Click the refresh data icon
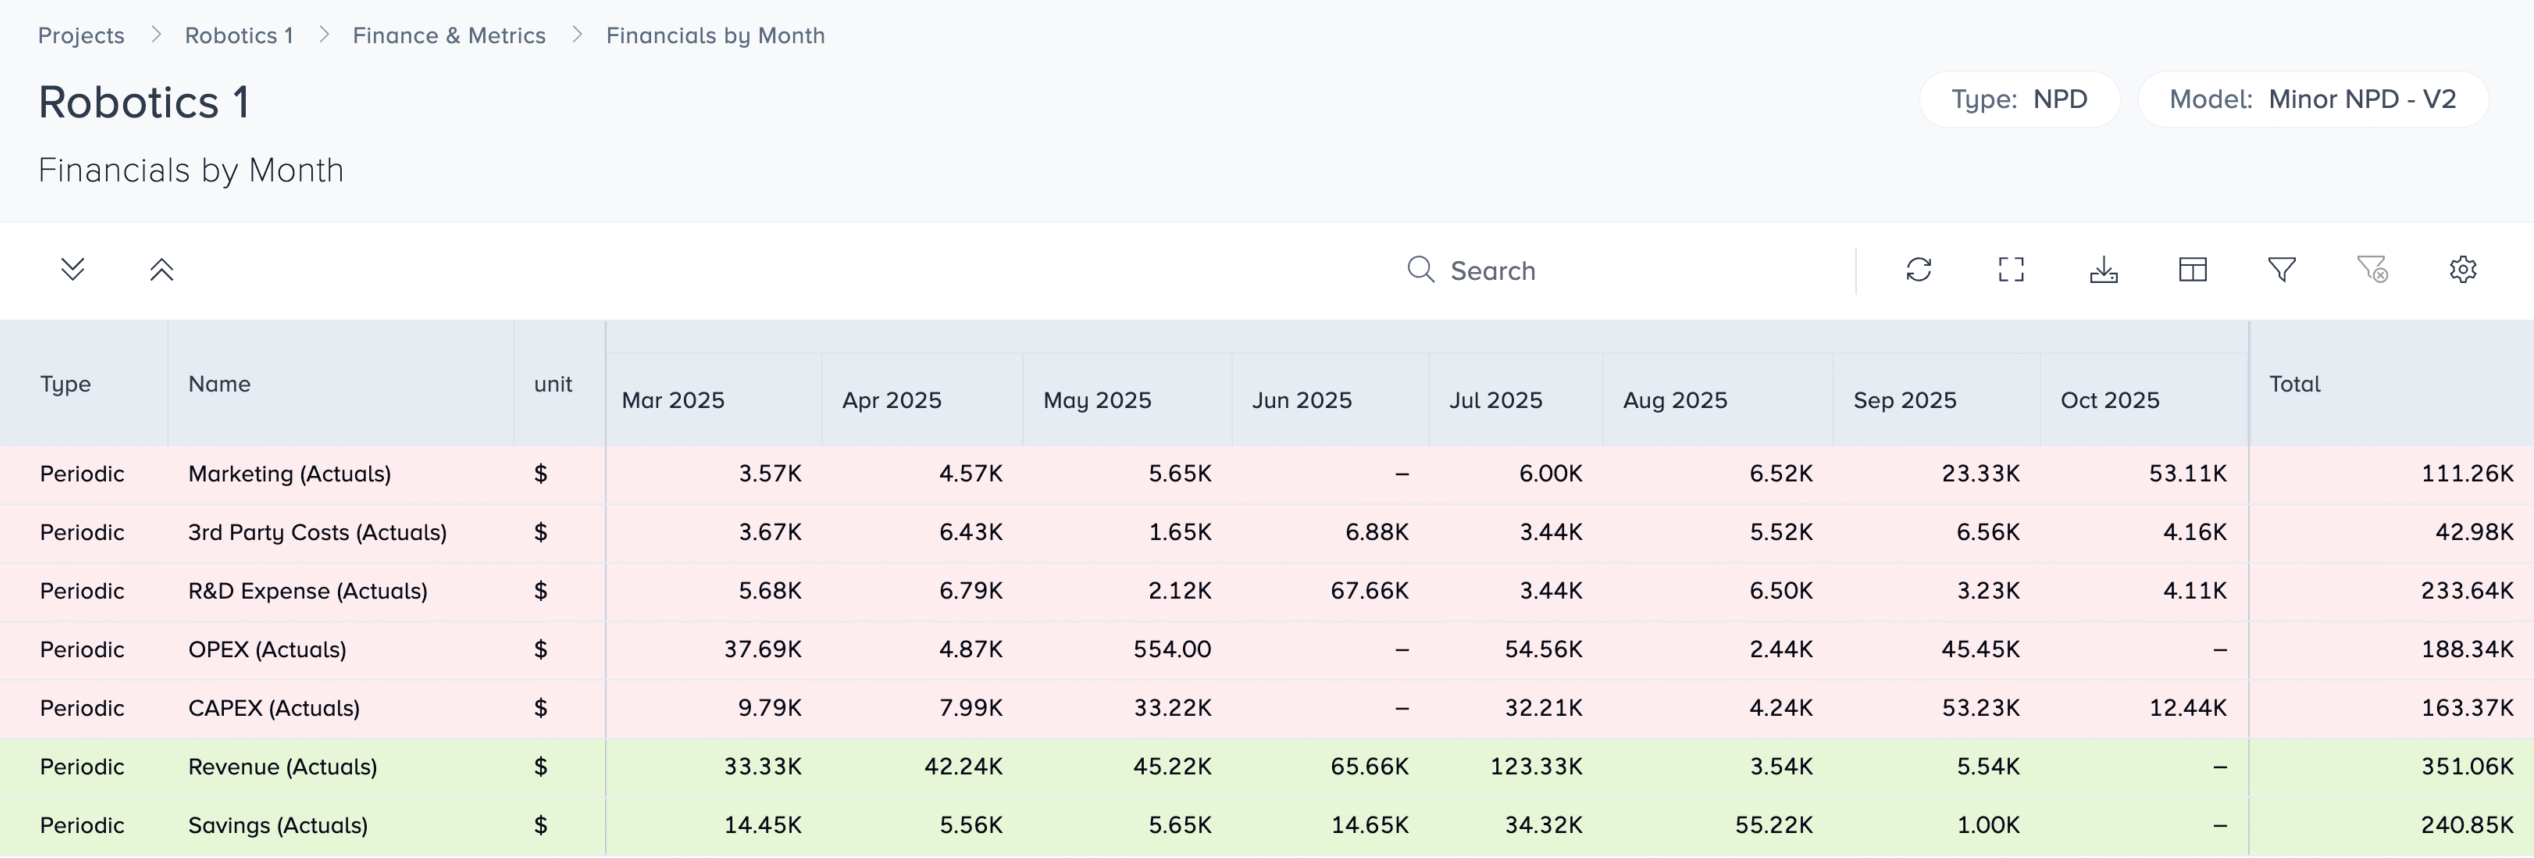 tap(1918, 270)
